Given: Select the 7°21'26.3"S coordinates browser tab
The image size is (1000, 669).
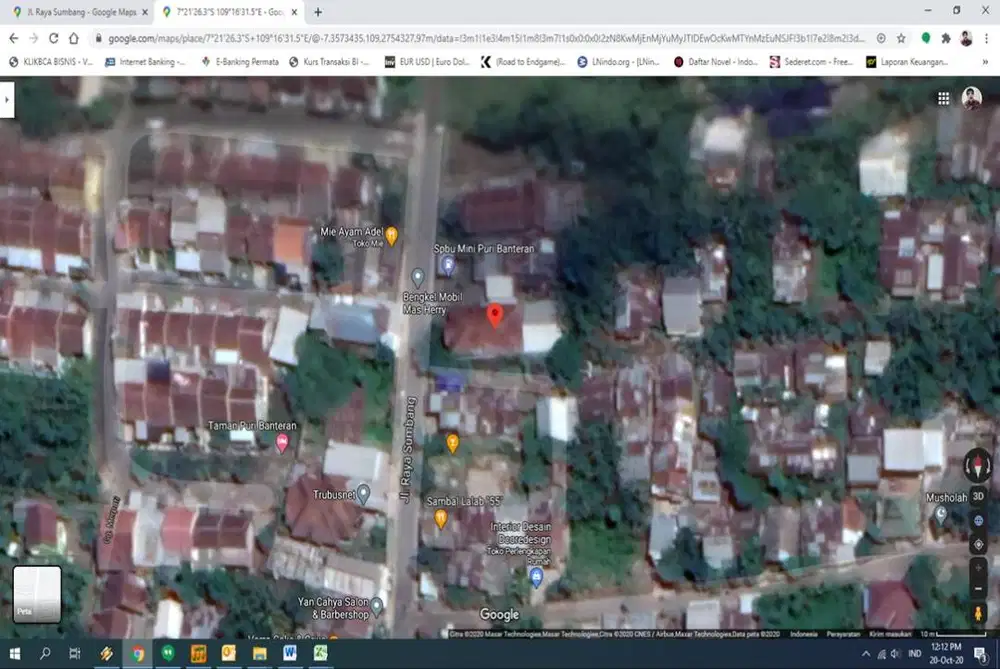Looking at the screenshot, I should tap(228, 11).
